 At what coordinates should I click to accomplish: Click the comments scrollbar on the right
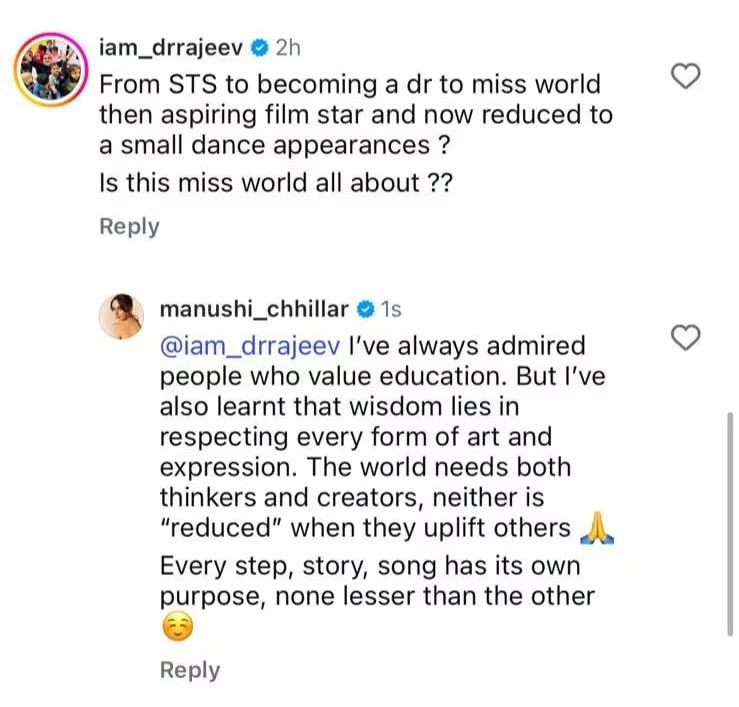pos(730,520)
